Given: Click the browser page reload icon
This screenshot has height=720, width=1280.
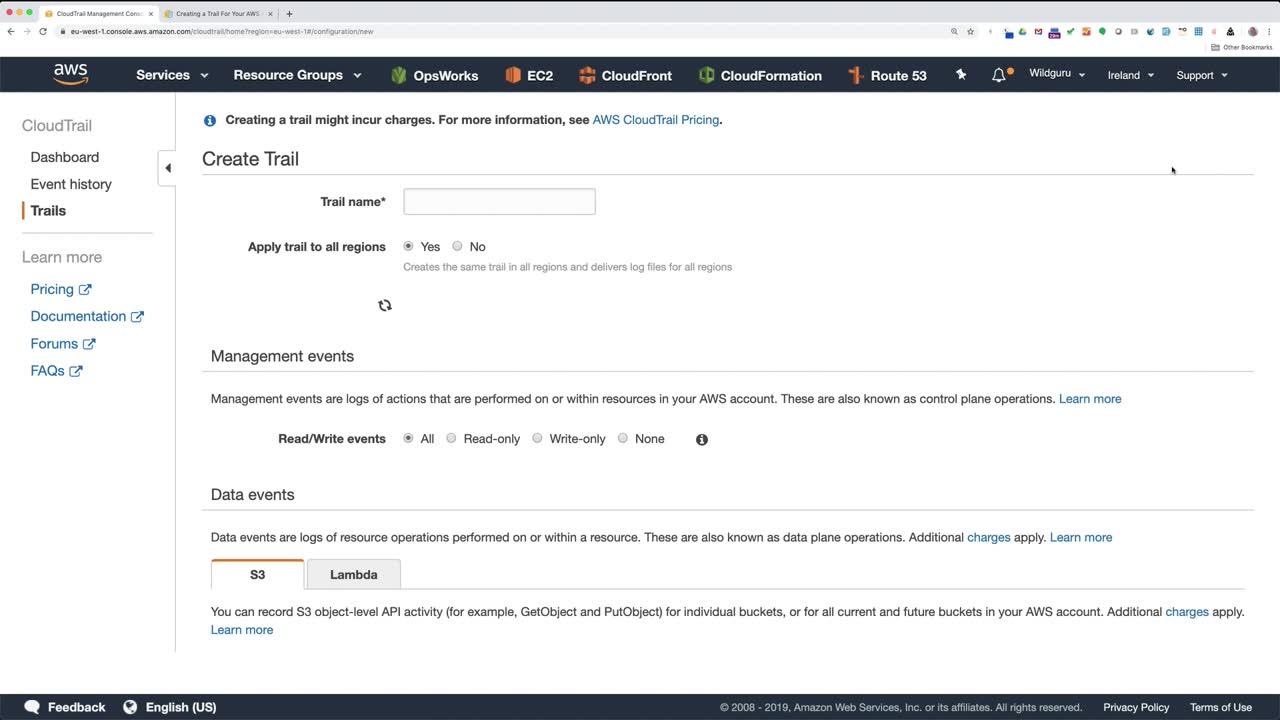Looking at the screenshot, I should tap(43, 31).
